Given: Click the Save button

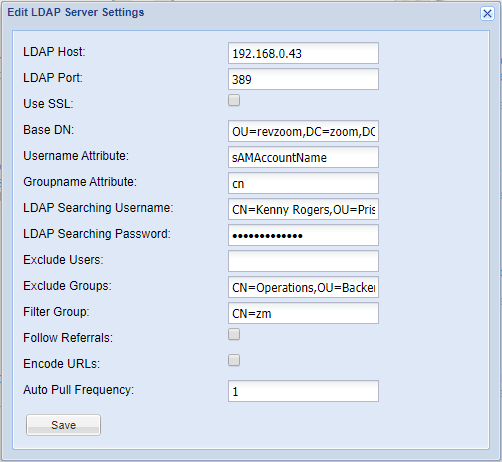Looking at the screenshot, I should click(63, 425).
